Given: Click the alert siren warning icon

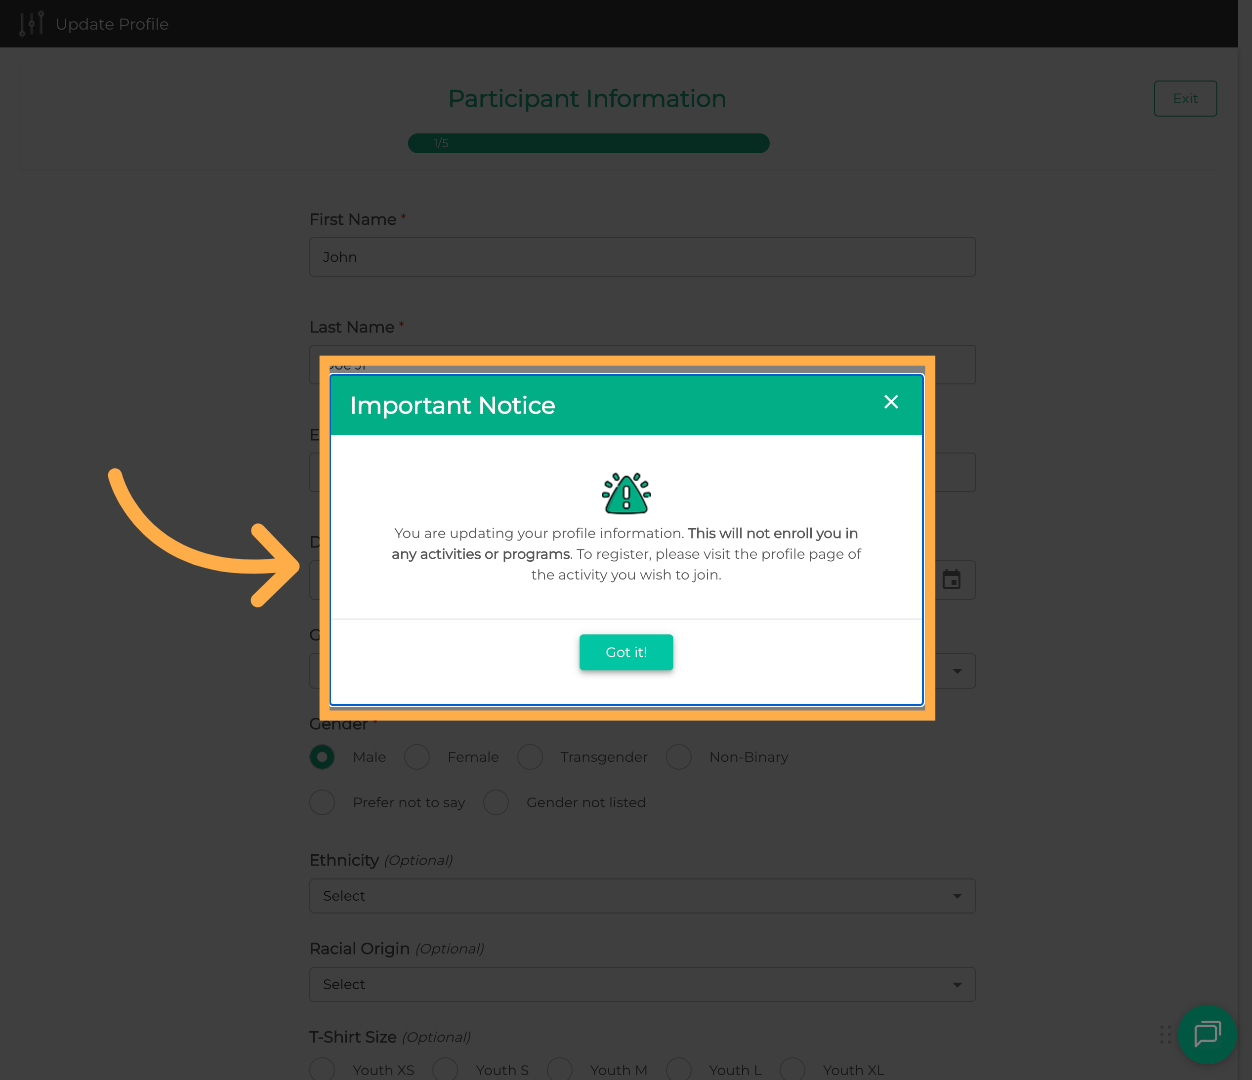Looking at the screenshot, I should point(626,493).
